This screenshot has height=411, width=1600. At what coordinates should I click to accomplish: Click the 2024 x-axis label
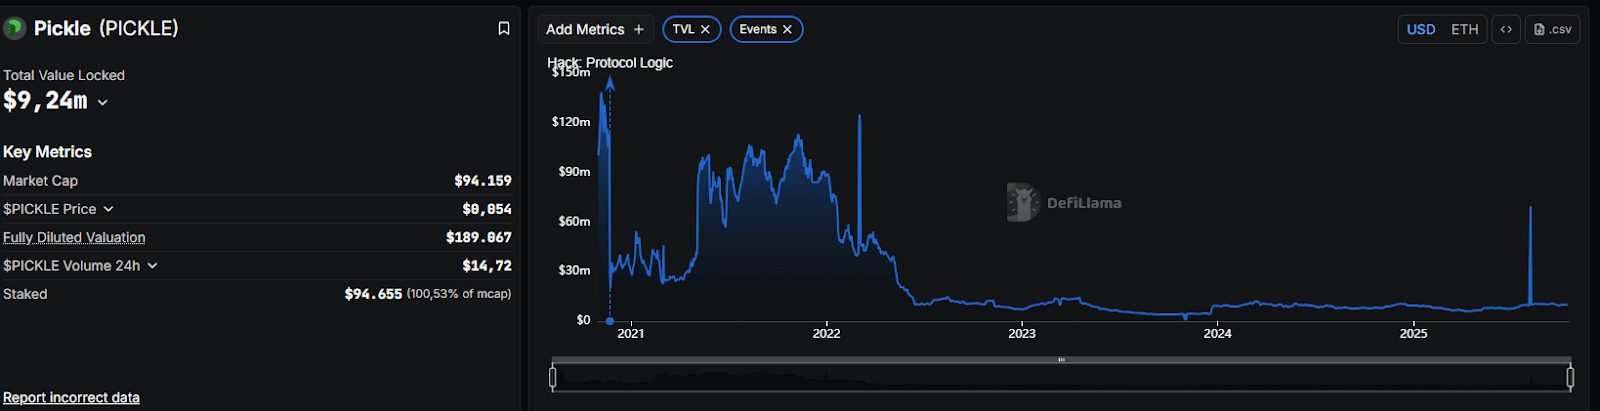click(1217, 334)
